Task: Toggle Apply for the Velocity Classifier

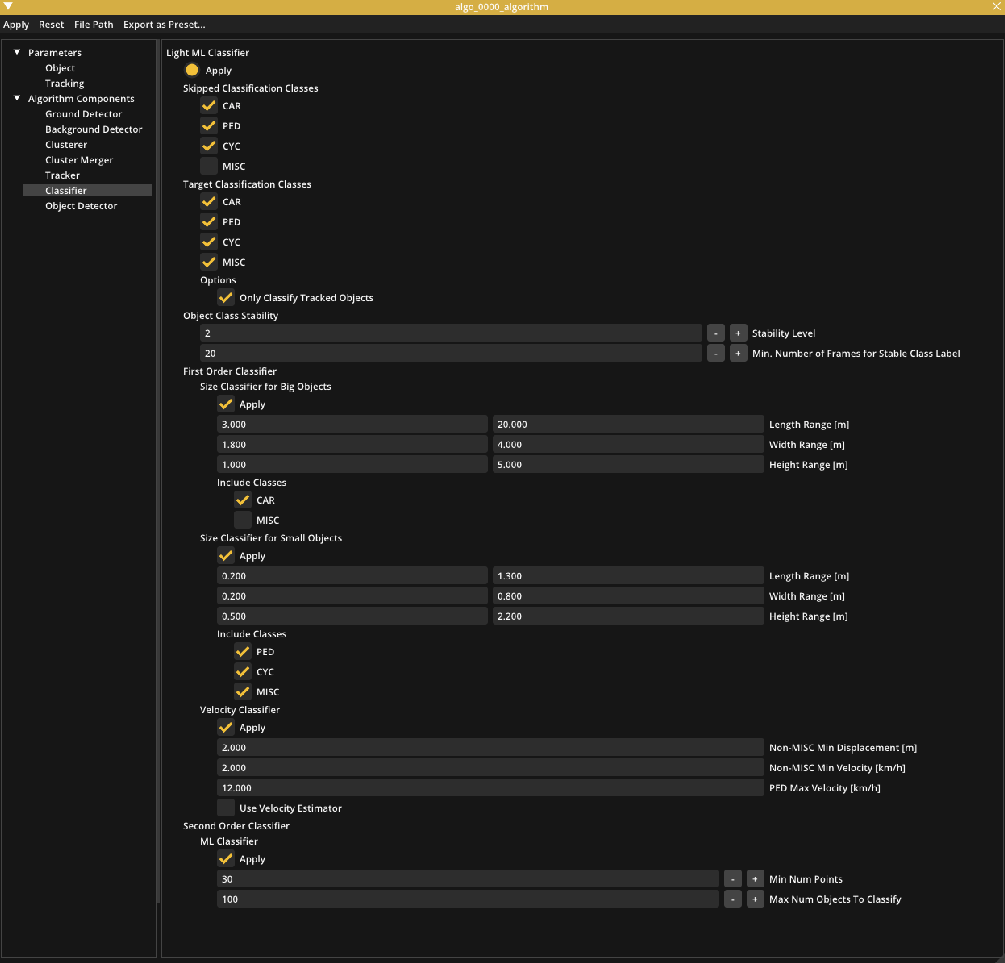Action: [x=226, y=728]
